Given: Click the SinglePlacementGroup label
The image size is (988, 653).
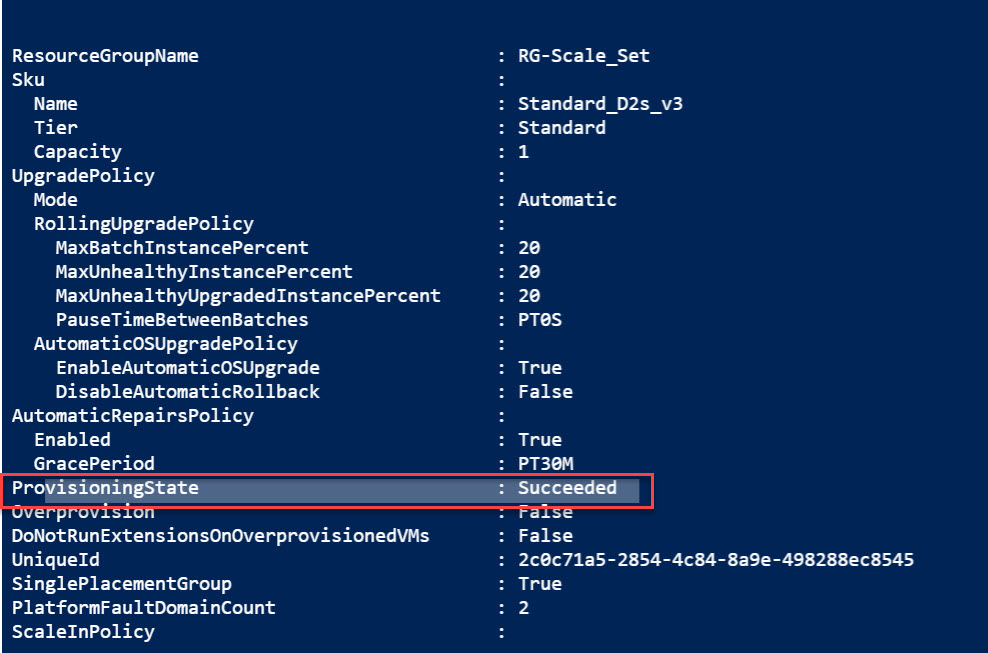Looking at the screenshot, I should coord(121,584).
